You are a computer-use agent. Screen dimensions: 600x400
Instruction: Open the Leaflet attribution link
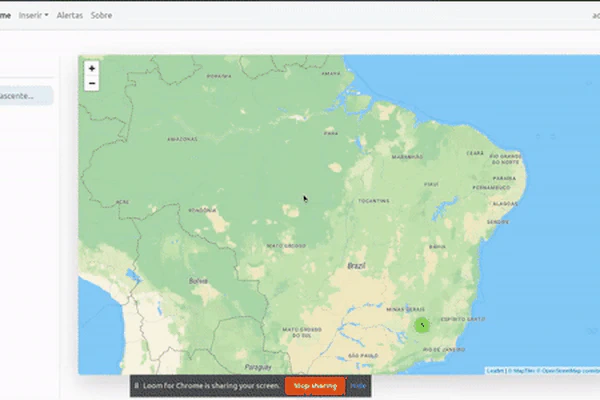pyautogui.click(x=495, y=371)
